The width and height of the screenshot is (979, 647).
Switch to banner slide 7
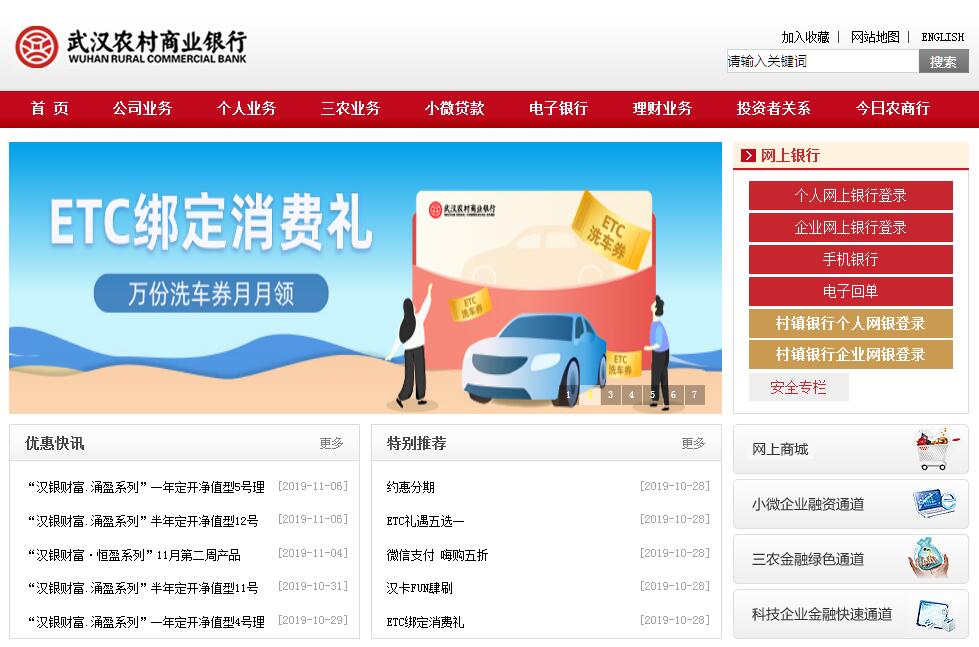694,395
